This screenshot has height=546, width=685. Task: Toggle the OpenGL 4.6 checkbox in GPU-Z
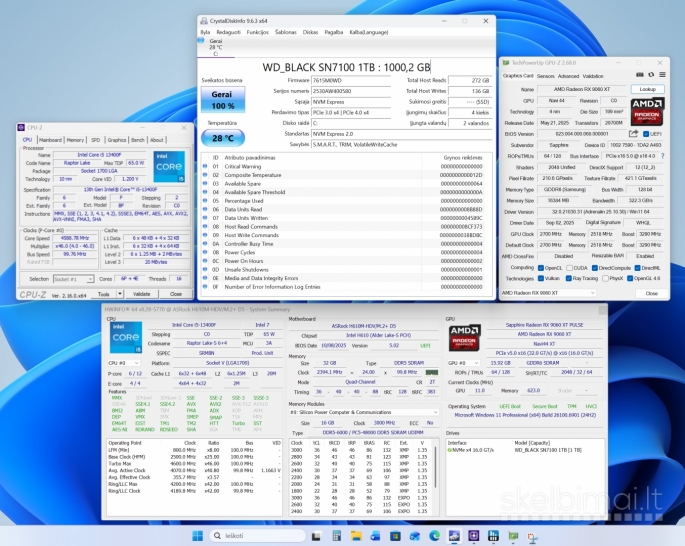click(630, 278)
